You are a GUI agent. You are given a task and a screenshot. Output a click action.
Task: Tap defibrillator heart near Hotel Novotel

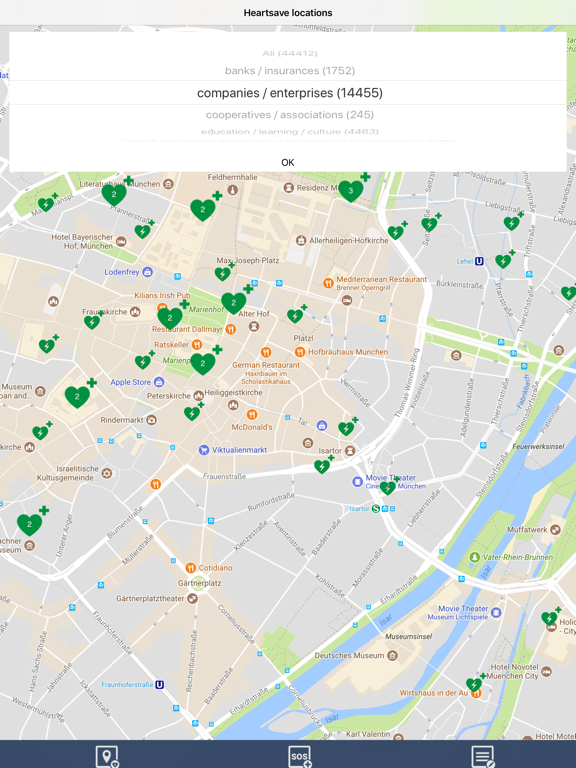[474, 685]
